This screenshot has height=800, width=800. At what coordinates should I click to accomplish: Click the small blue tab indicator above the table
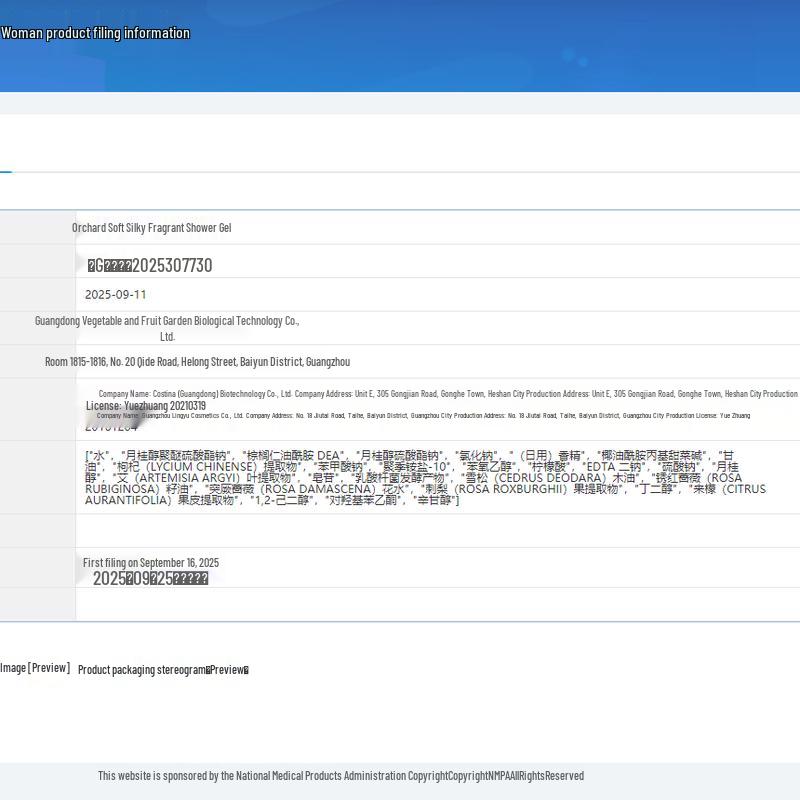[x=5, y=172]
